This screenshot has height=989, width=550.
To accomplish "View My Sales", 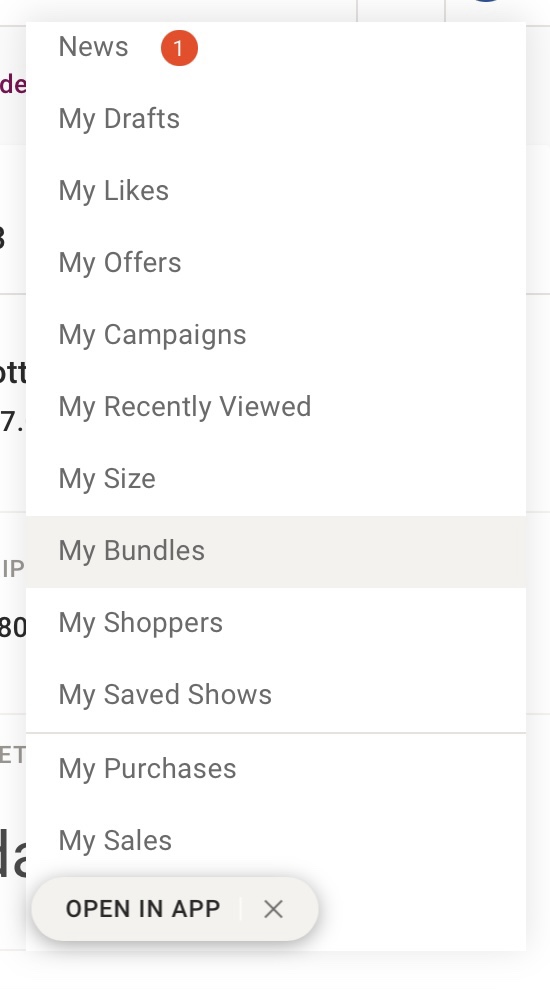I will click(x=276, y=841).
